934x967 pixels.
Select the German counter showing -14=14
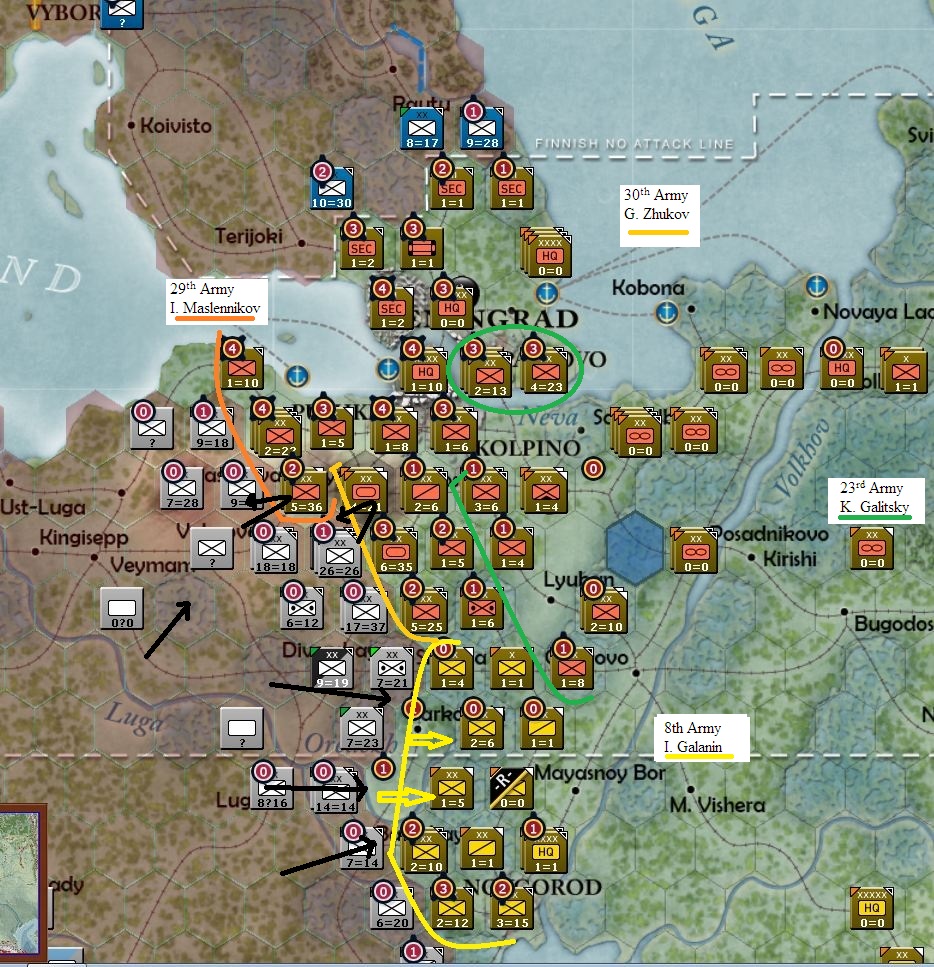[x=334, y=791]
